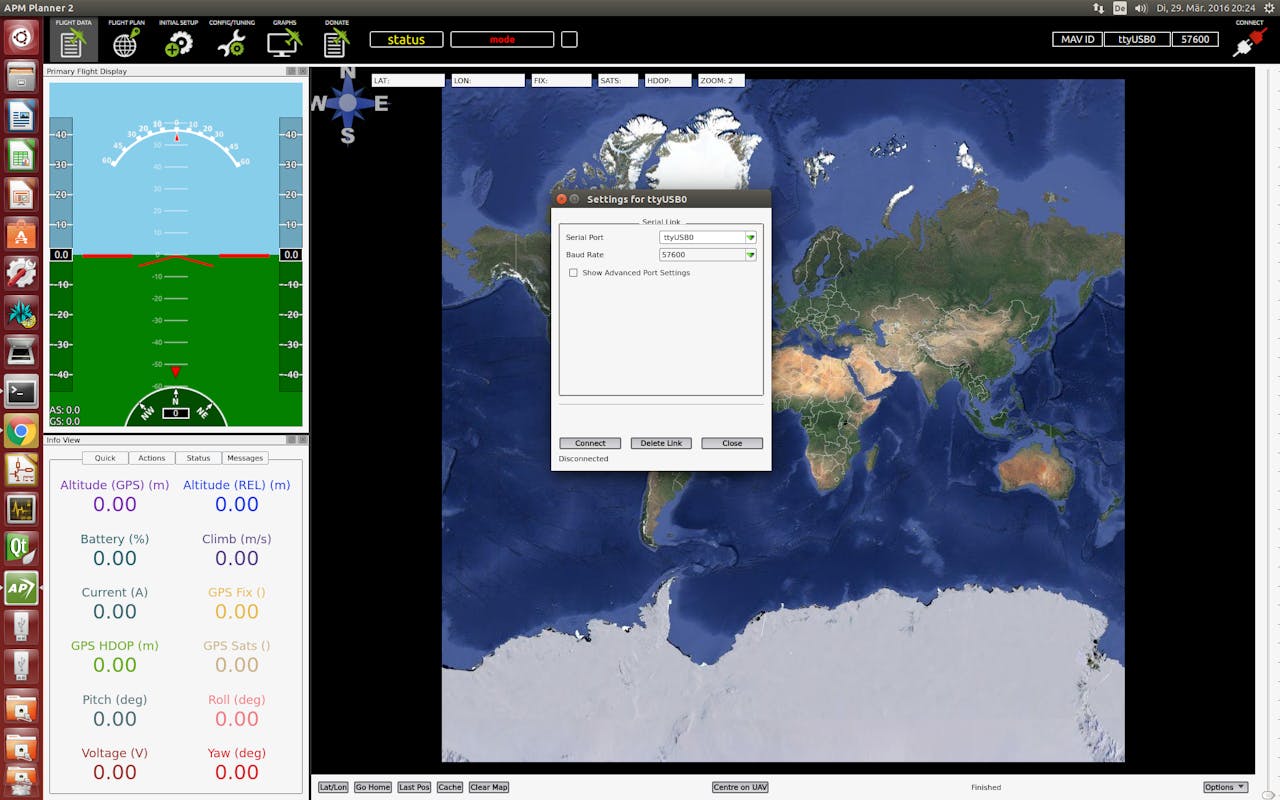Click the Donate toolbar icon
The height and width of the screenshot is (800, 1280).
(336, 42)
